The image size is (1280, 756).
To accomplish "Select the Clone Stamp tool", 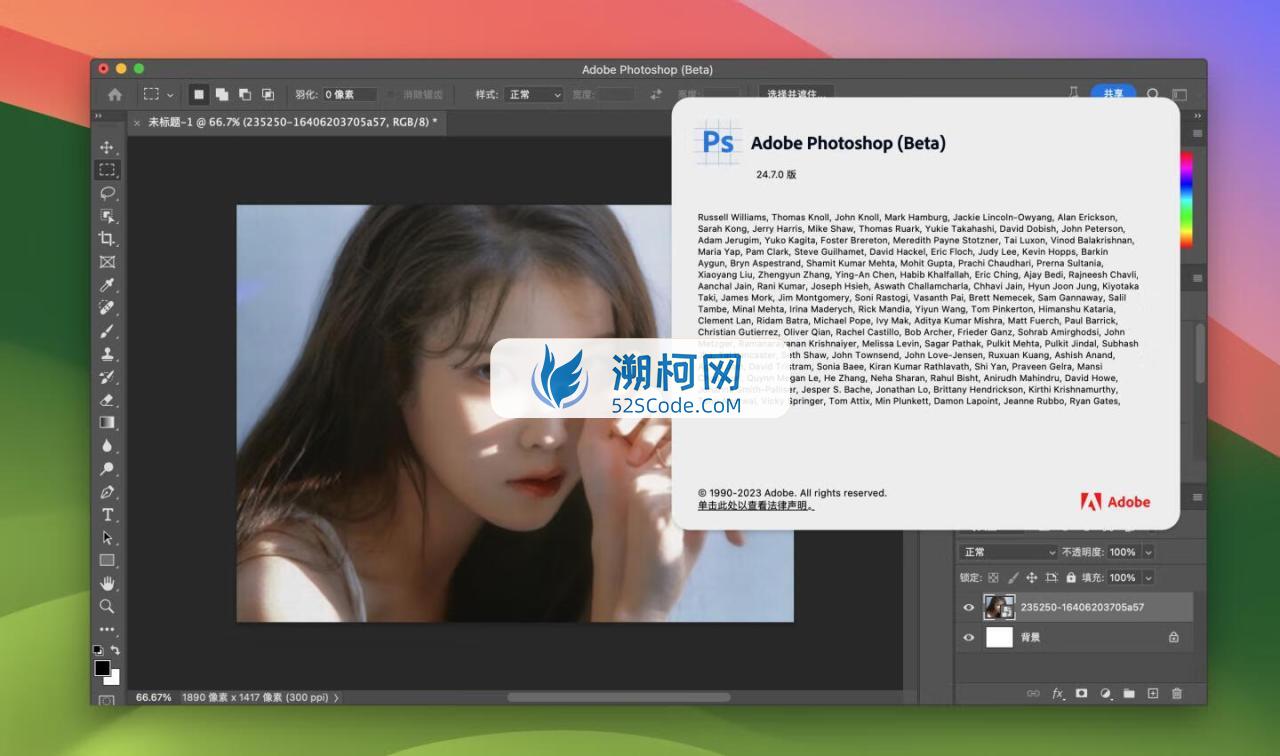I will (x=107, y=354).
